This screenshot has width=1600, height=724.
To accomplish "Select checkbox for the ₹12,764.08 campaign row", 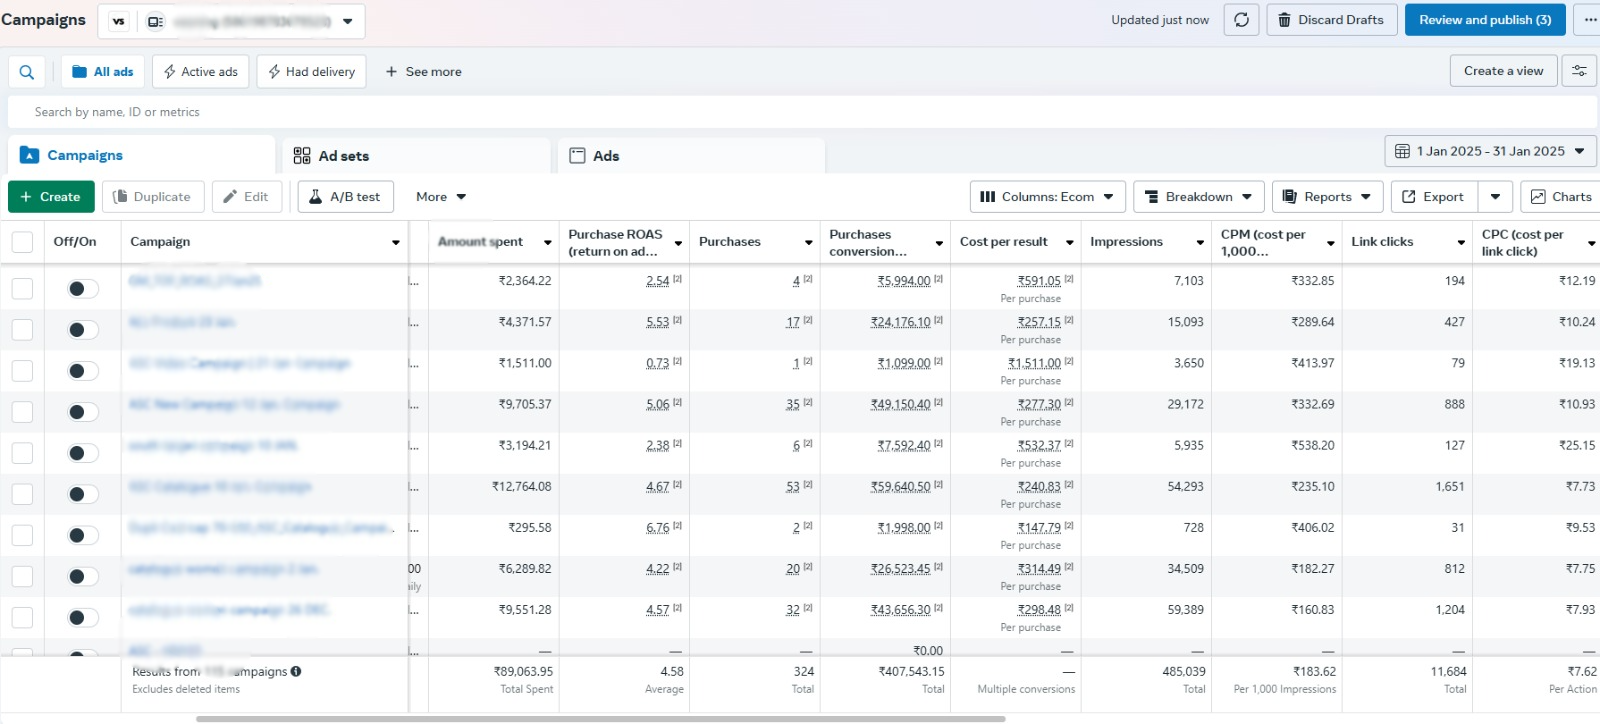I will coord(22,494).
